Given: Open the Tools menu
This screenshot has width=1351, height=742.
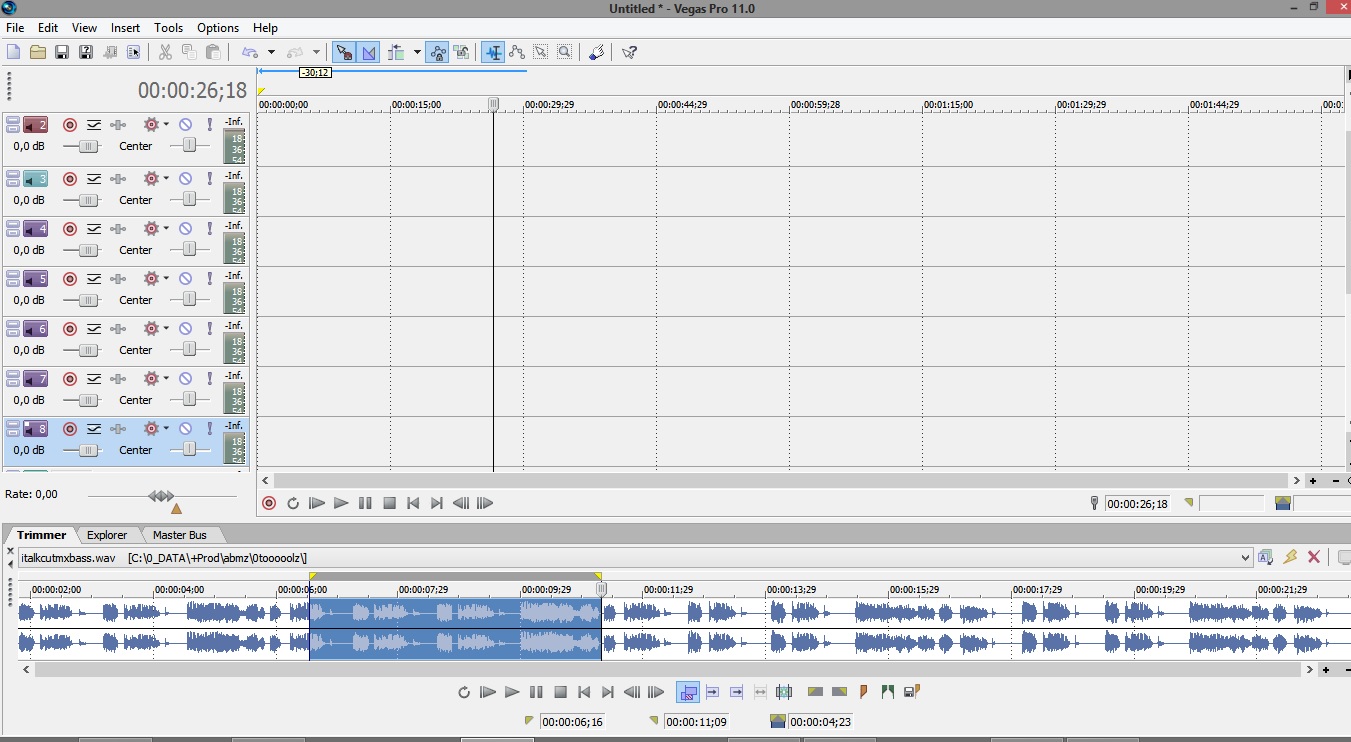Looking at the screenshot, I should click(169, 28).
